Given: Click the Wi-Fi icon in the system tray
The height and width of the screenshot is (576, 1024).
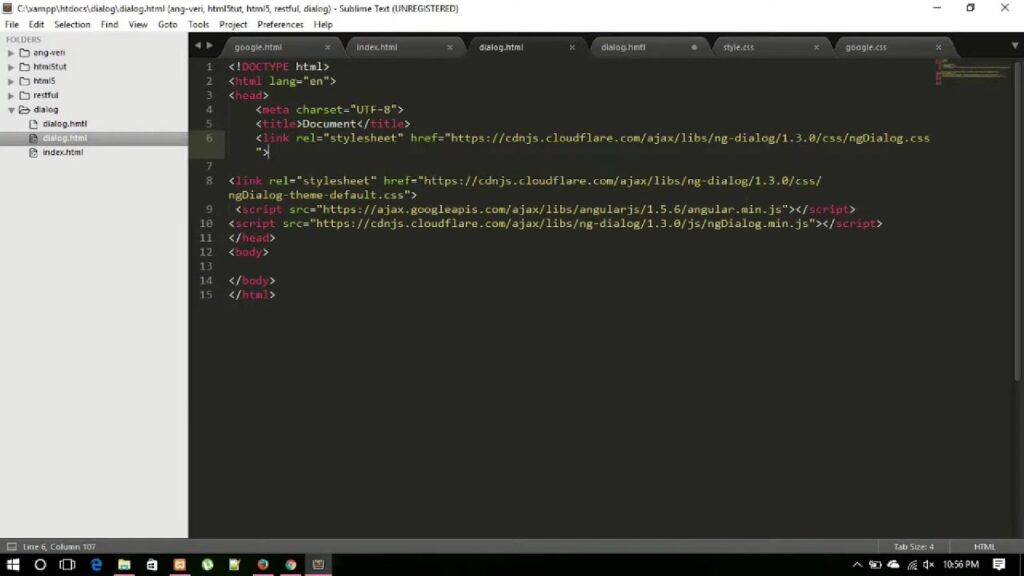Looking at the screenshot, I should 912,565.
